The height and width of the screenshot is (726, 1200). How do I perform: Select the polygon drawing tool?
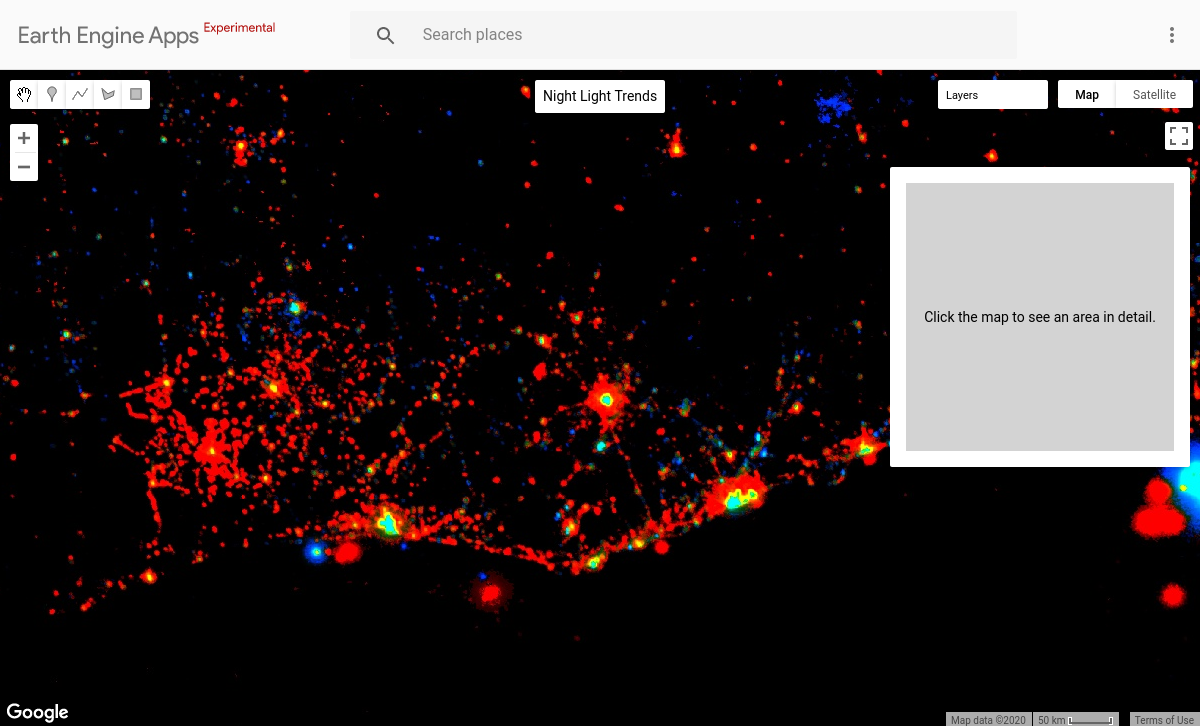click(x=107, y=94)
